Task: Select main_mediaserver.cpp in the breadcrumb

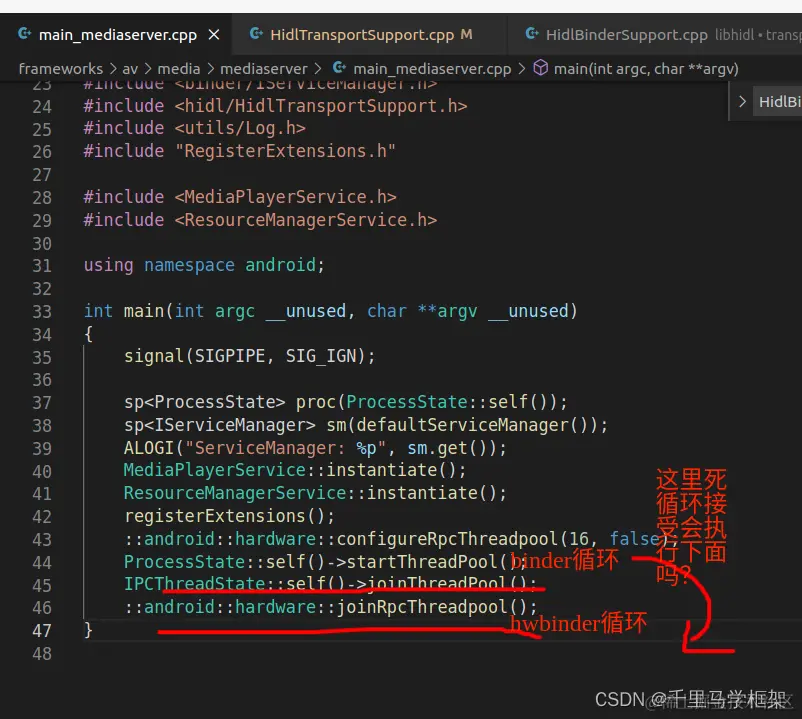Action: tap(432, 69)
